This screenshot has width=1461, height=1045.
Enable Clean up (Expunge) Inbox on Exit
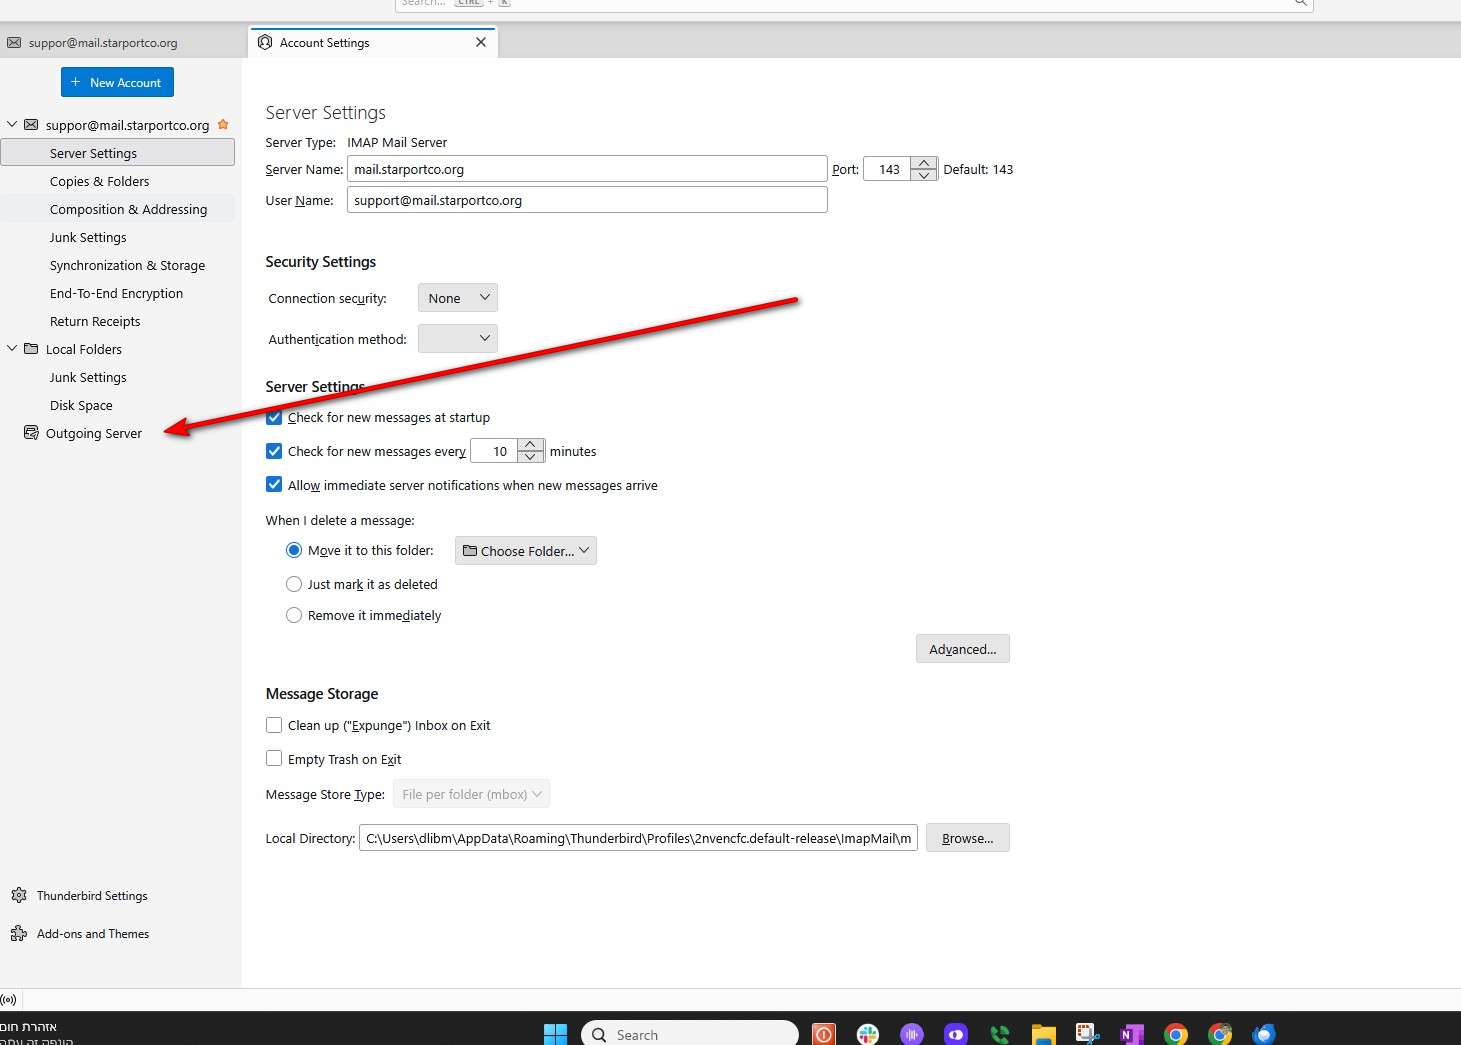274,725
